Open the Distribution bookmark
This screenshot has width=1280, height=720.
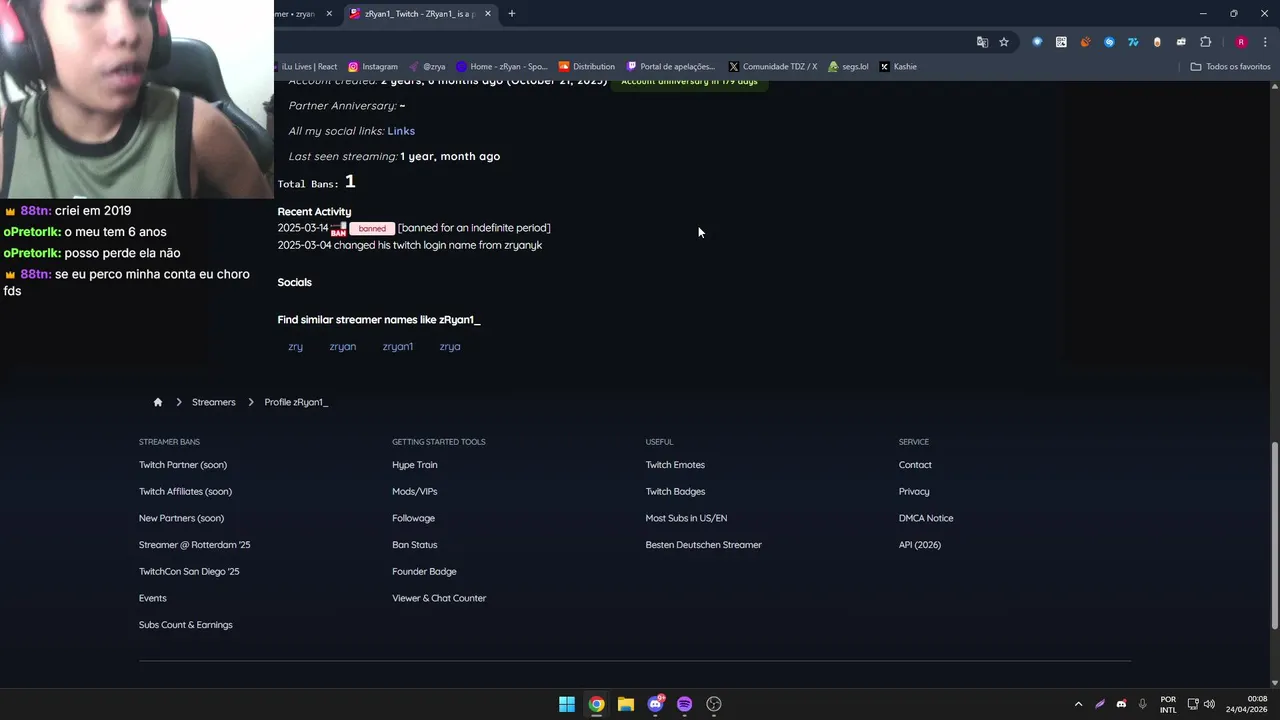(587, 67)
